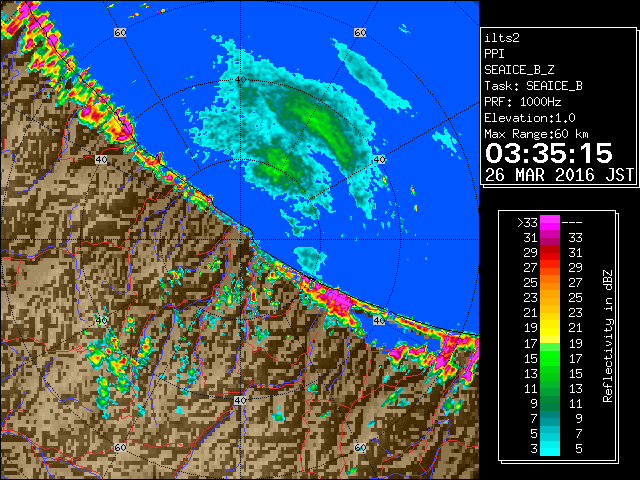The width and height of the screenshot is (640, 480).
Task: Pick the bright green 15–17 dBZ band
Action: click(550, 358)
